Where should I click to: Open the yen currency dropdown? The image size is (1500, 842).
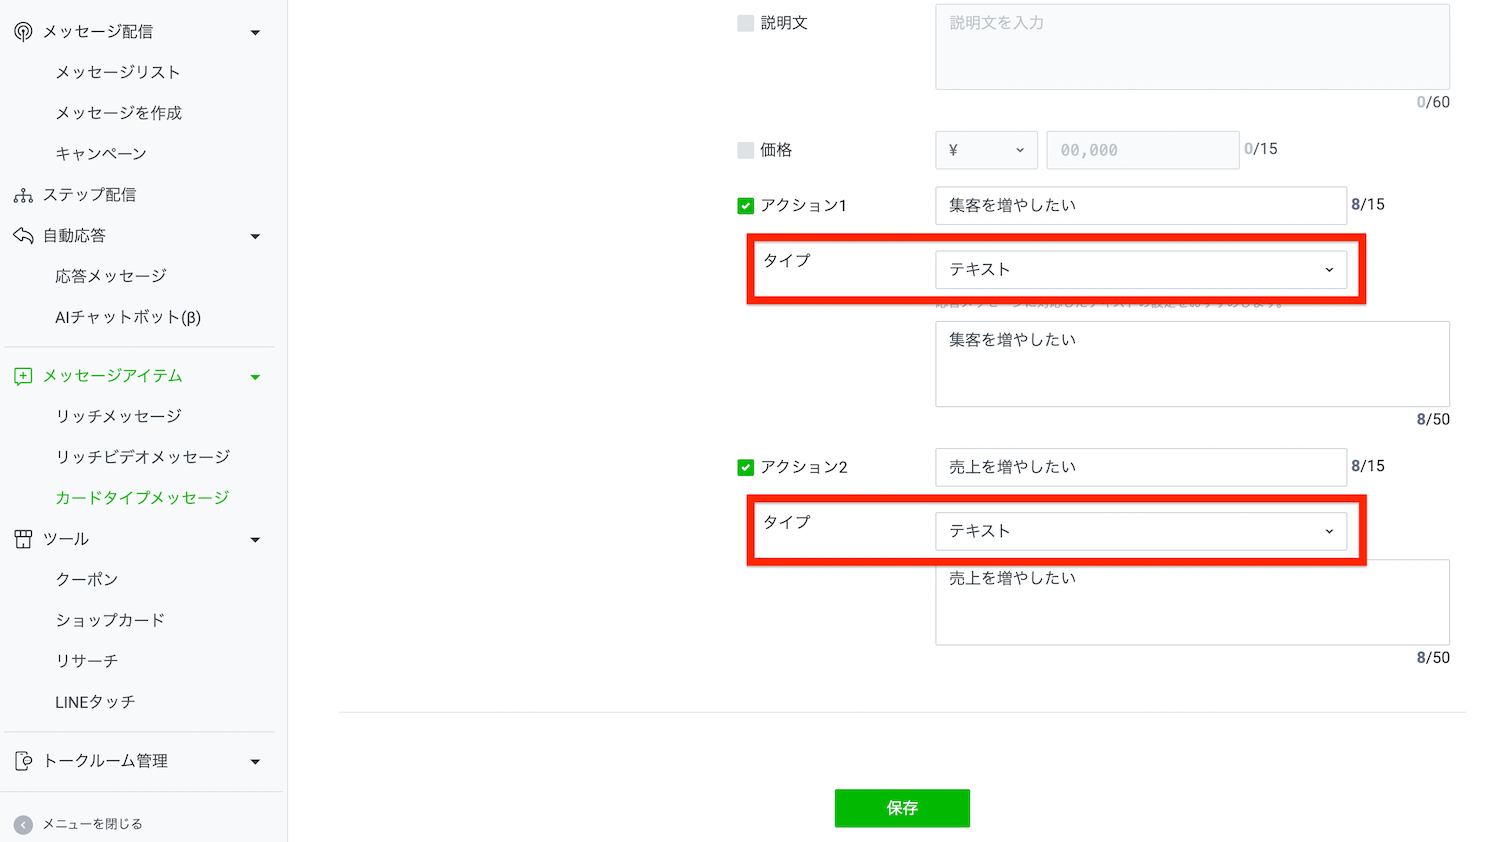click(986, 150)
